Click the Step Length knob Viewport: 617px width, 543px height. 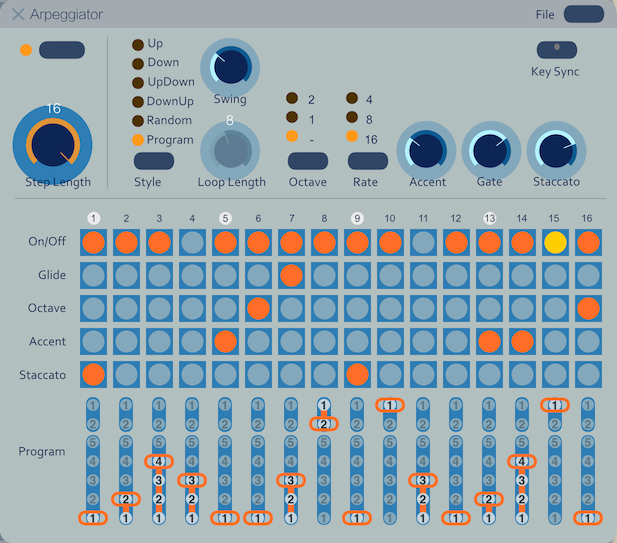point(52,146)
